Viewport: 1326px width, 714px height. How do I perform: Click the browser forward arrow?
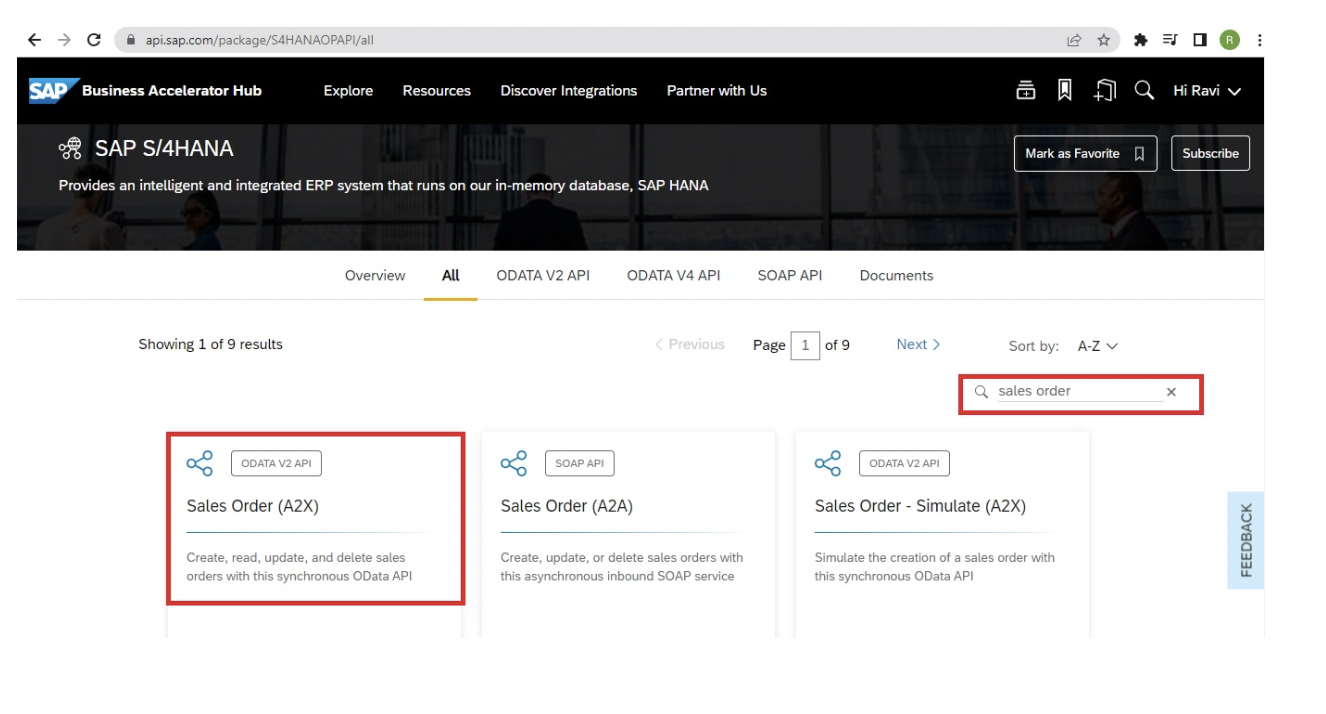(x=64, y=40)
